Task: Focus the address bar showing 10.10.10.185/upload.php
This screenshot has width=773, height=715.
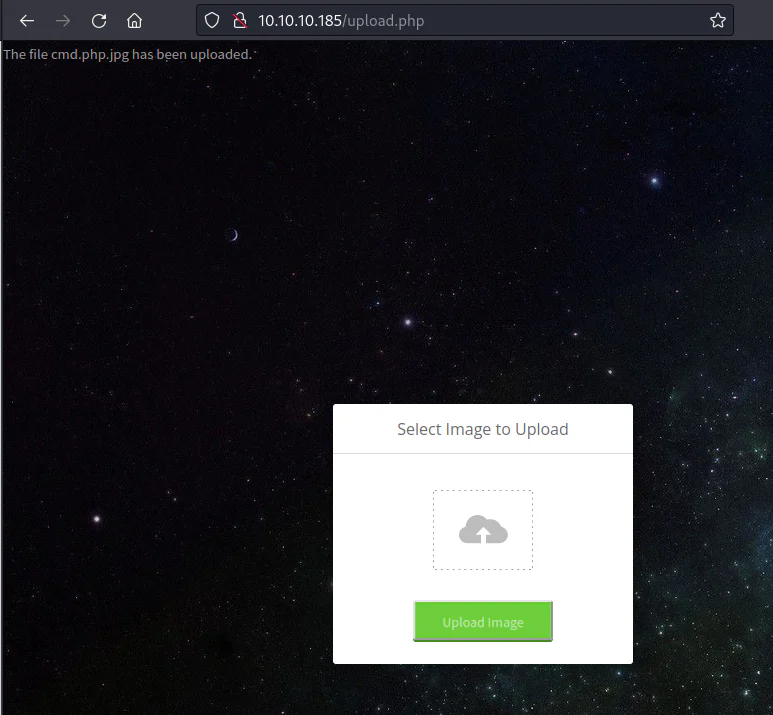Action: (465, 20)
